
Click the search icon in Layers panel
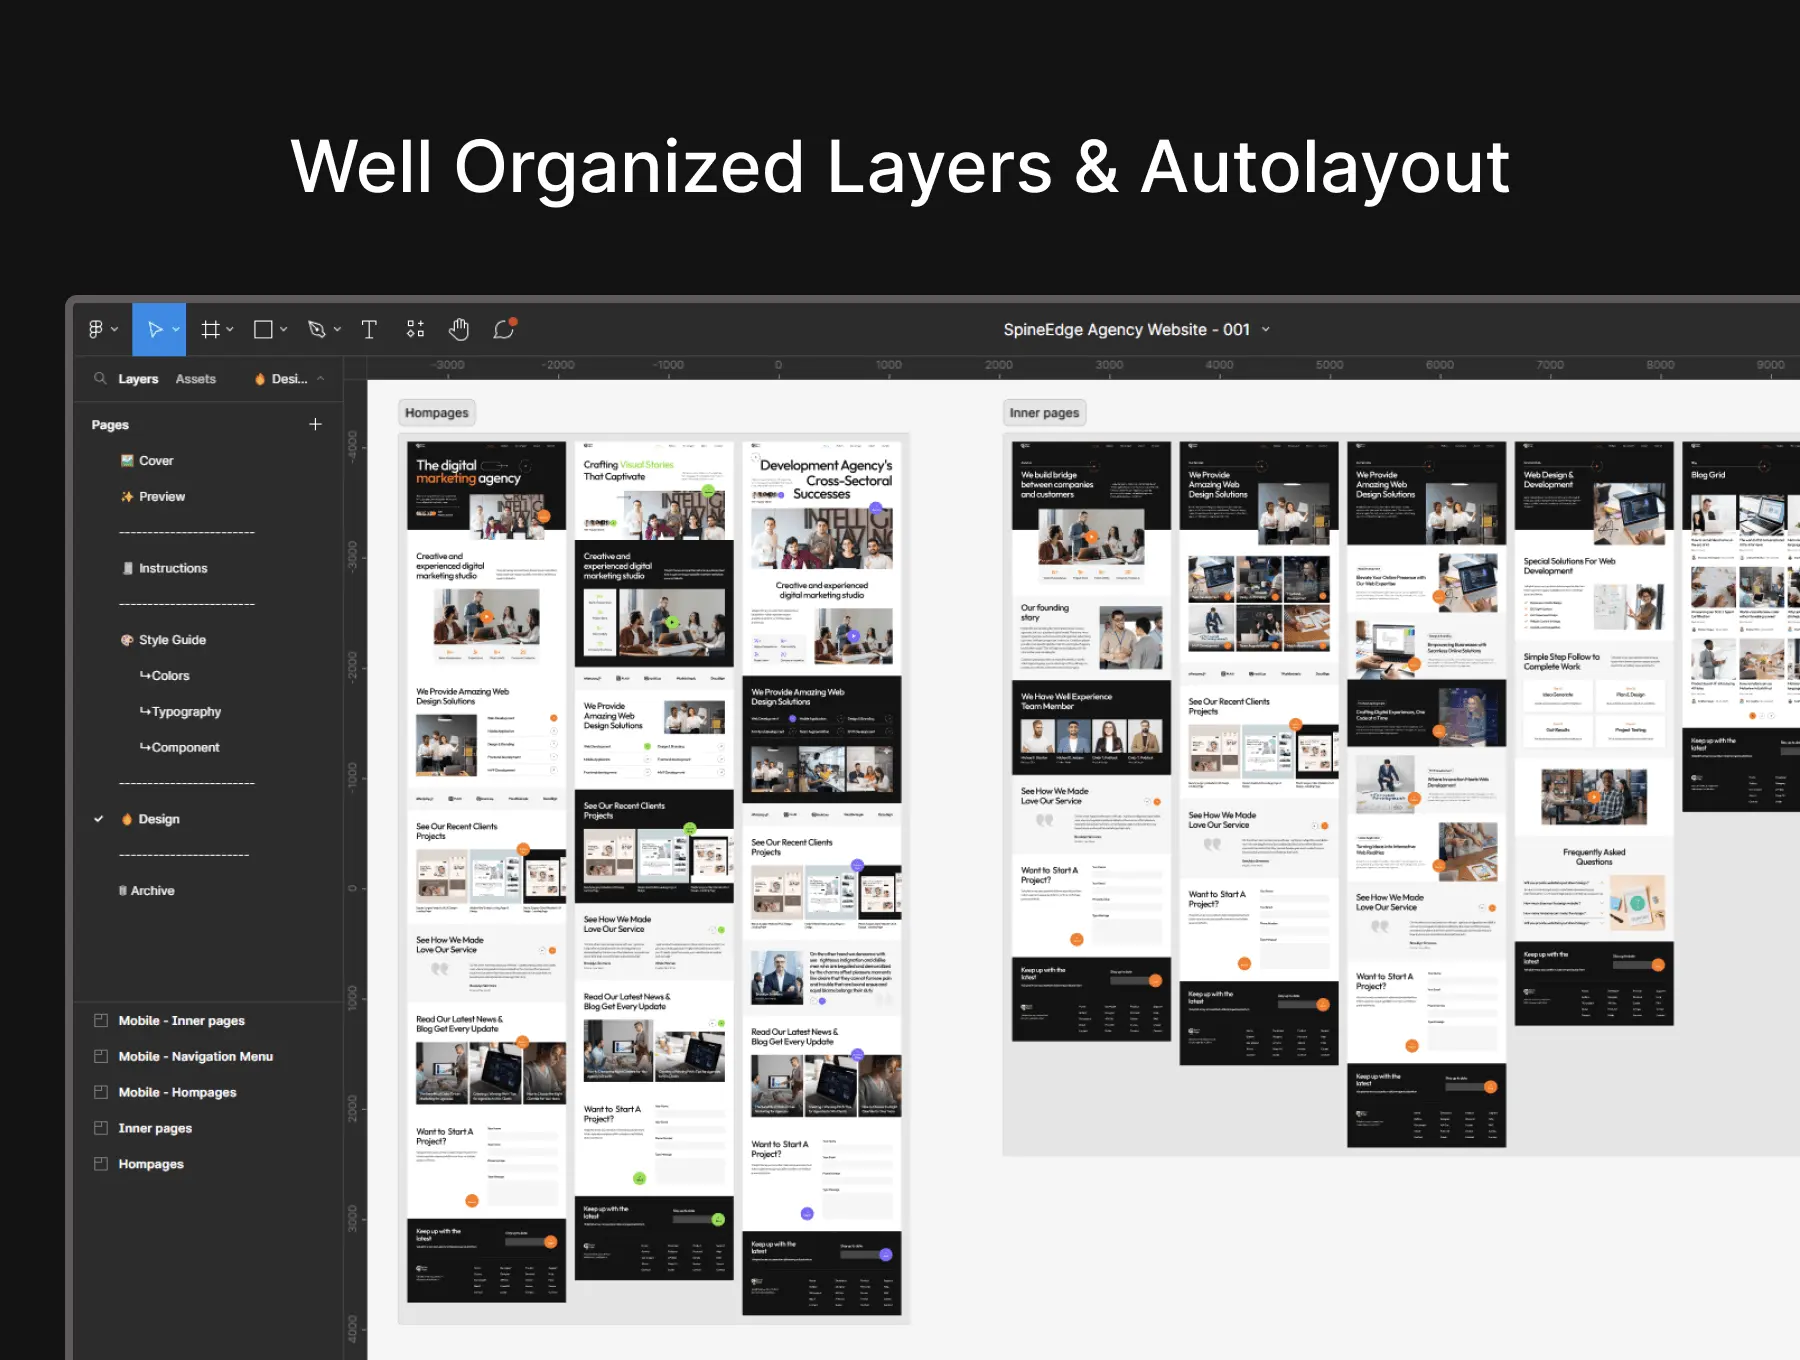click(100, 379)
